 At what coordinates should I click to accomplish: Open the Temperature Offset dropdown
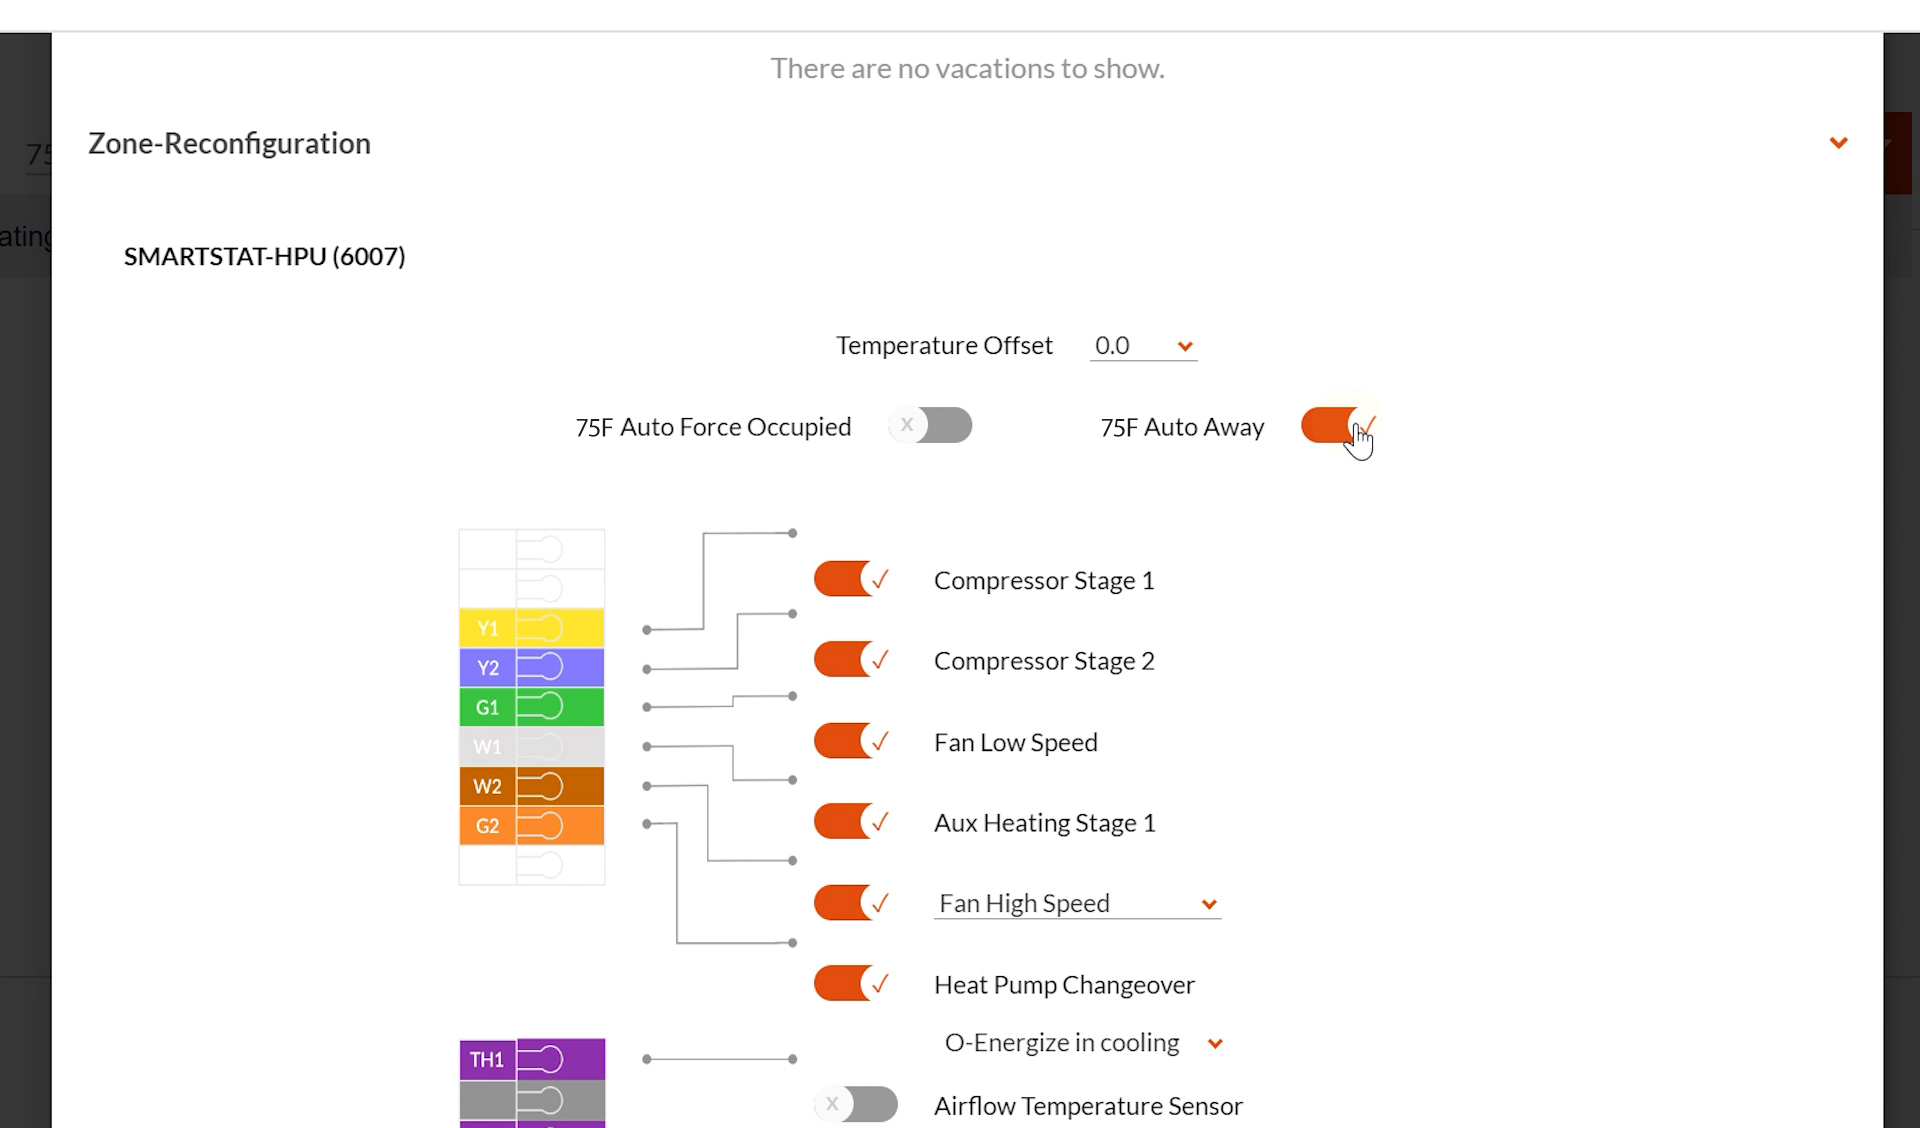[1144, 346]
